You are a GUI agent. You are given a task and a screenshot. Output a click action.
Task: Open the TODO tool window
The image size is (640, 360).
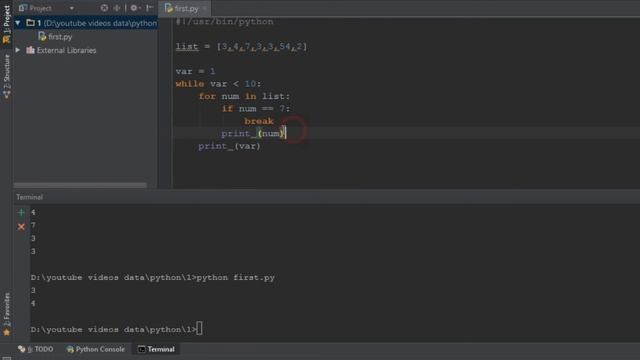point(36,349)
